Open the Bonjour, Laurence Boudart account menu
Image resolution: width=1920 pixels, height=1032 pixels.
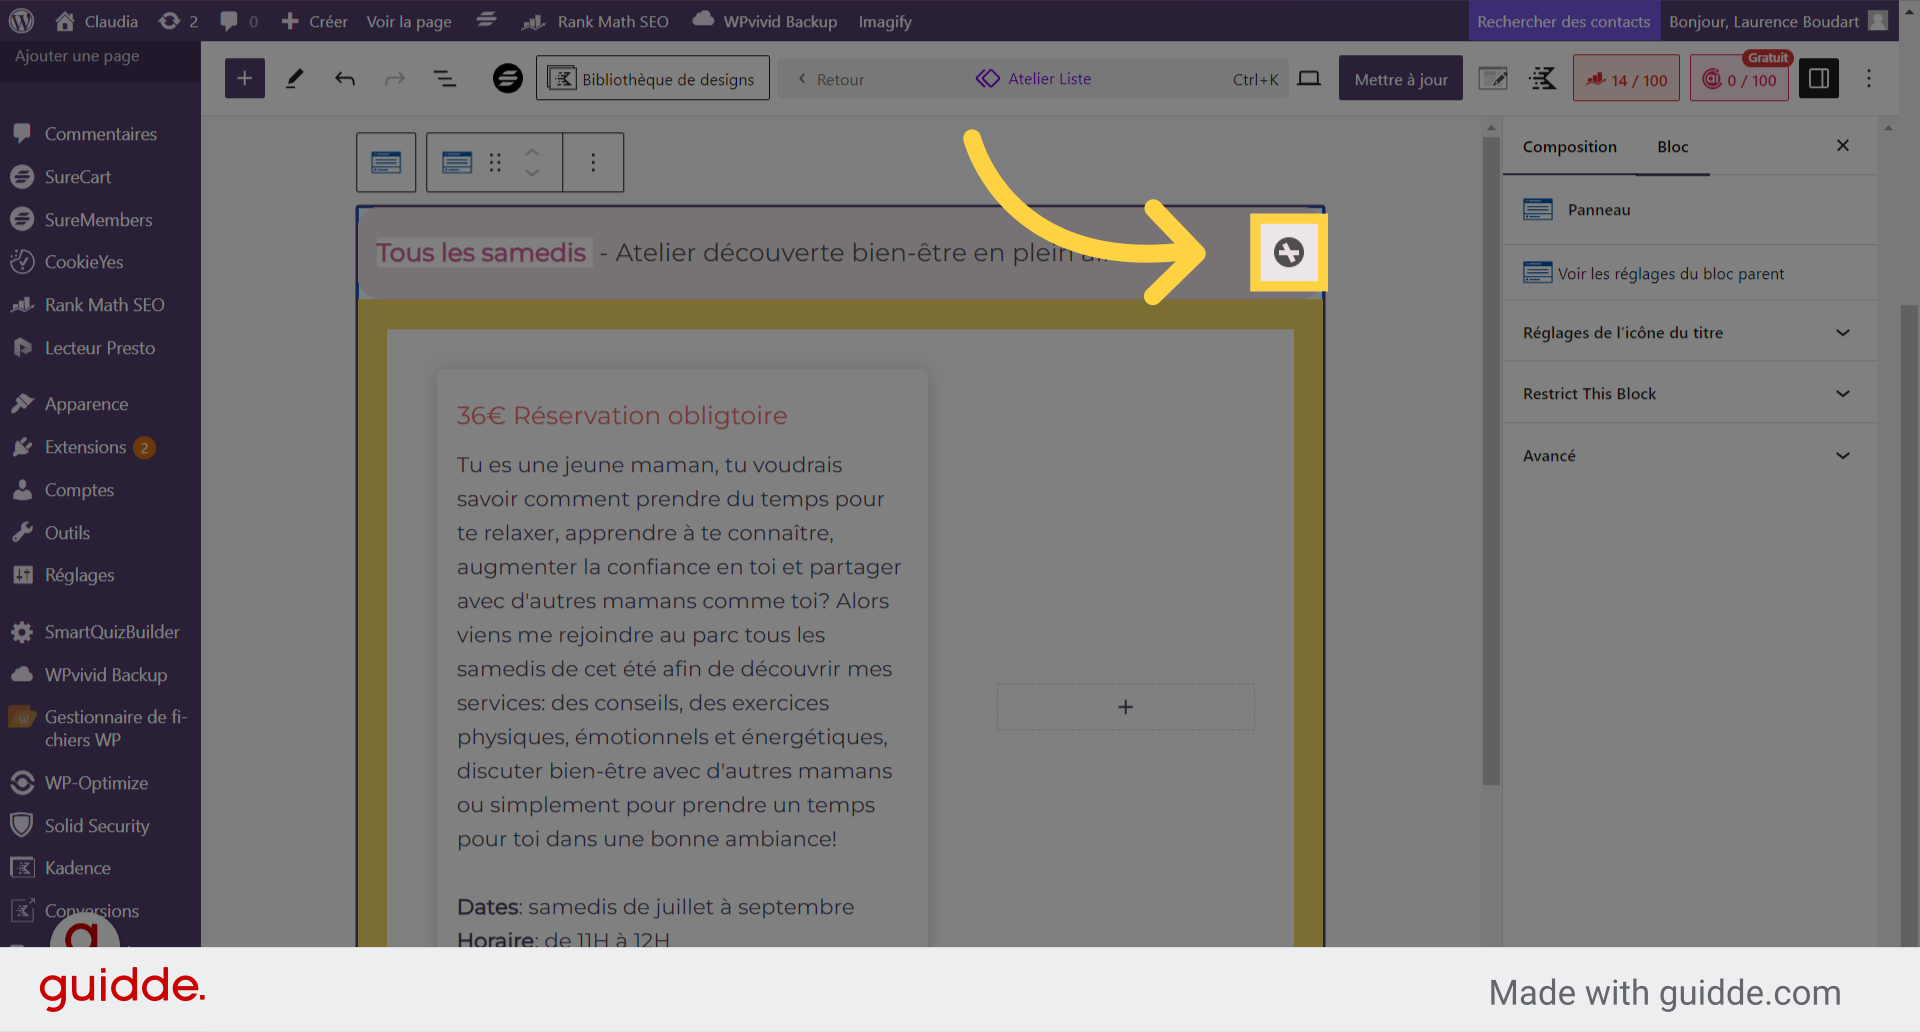coord(1778,21)
